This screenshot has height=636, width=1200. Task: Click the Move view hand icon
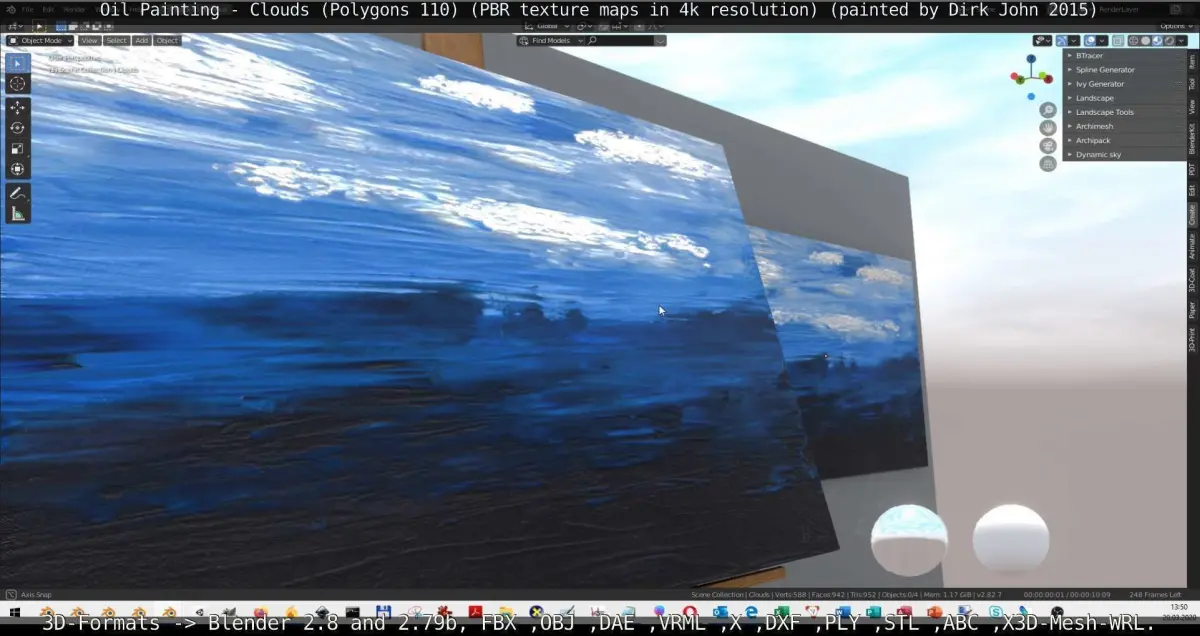(1048, 128)
